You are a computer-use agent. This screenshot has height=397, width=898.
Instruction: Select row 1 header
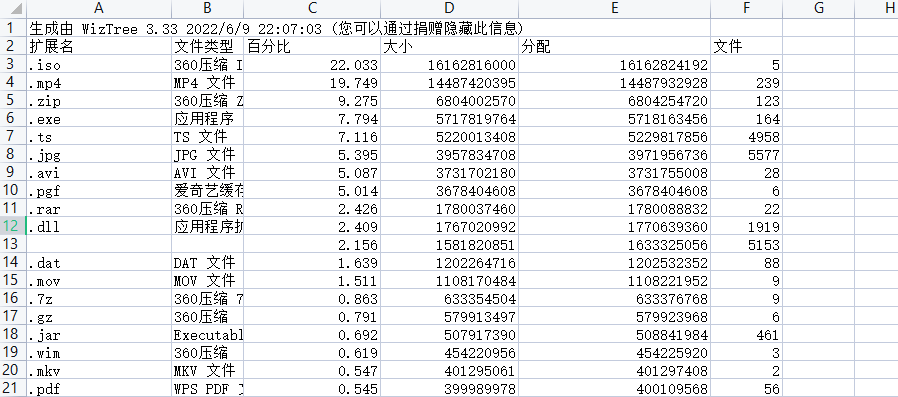[13, 27]
